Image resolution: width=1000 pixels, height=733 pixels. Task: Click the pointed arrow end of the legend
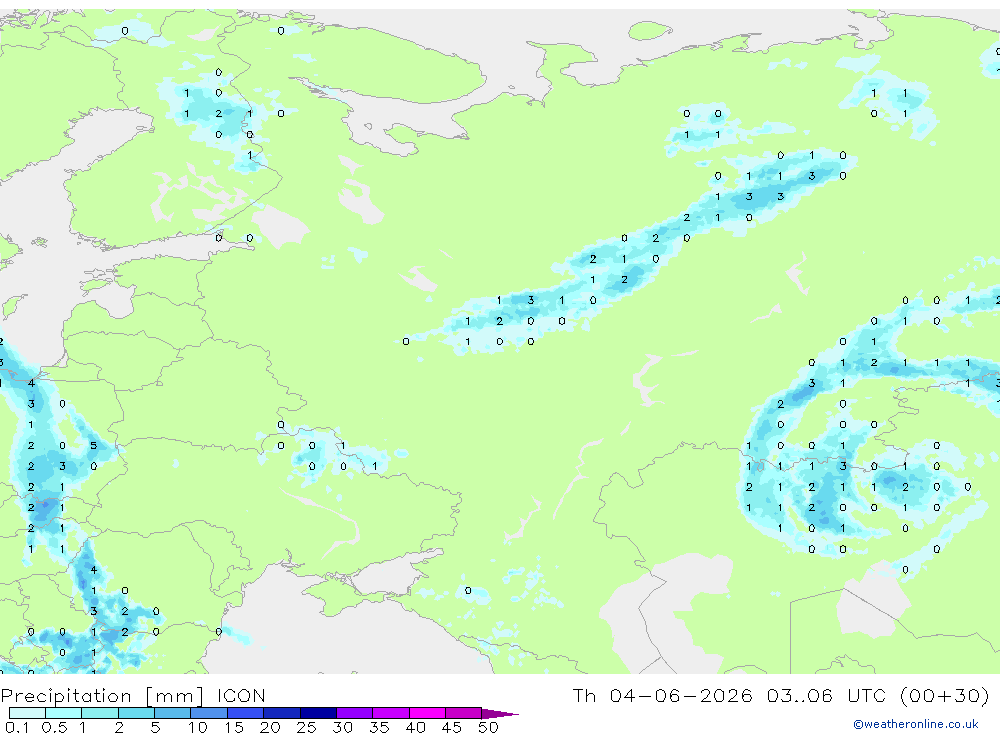tap(500, 714)
